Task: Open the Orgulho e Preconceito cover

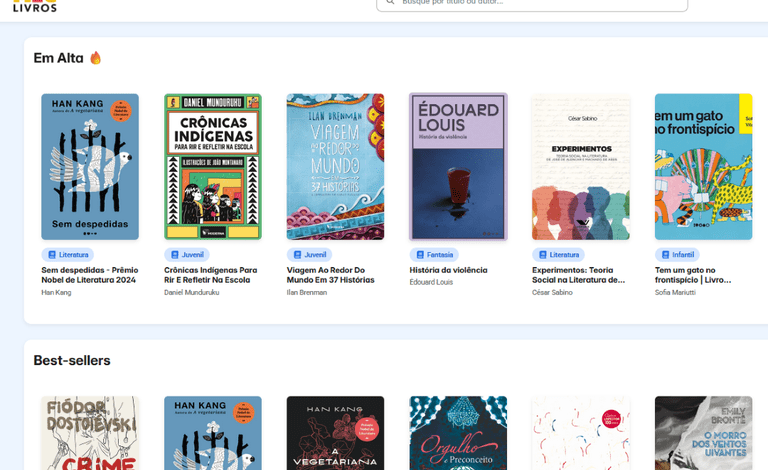Action: (458, 433)
